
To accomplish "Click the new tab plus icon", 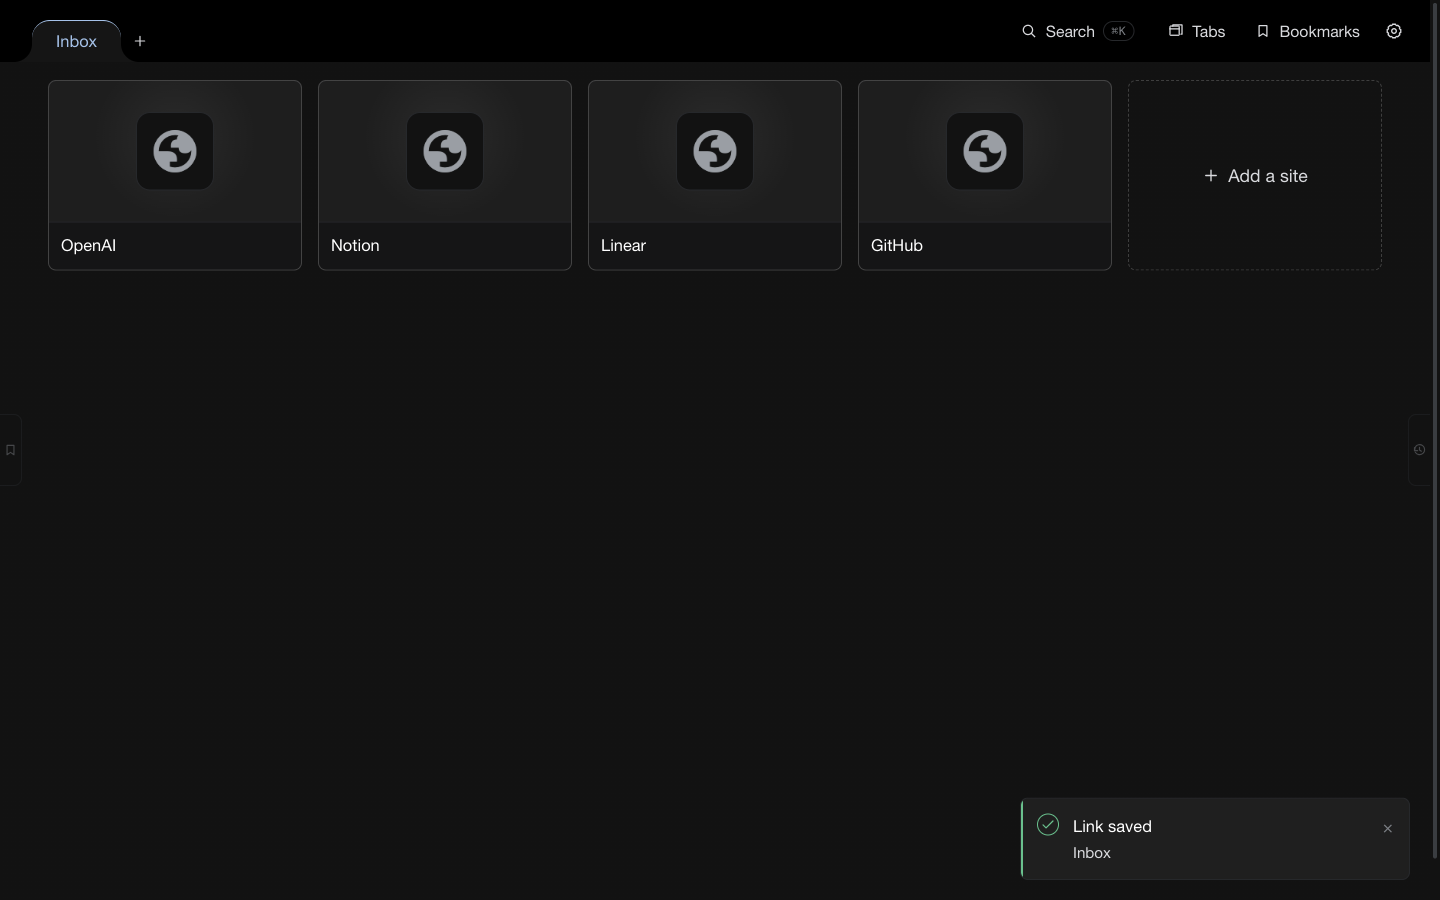I will click(140, 41).
